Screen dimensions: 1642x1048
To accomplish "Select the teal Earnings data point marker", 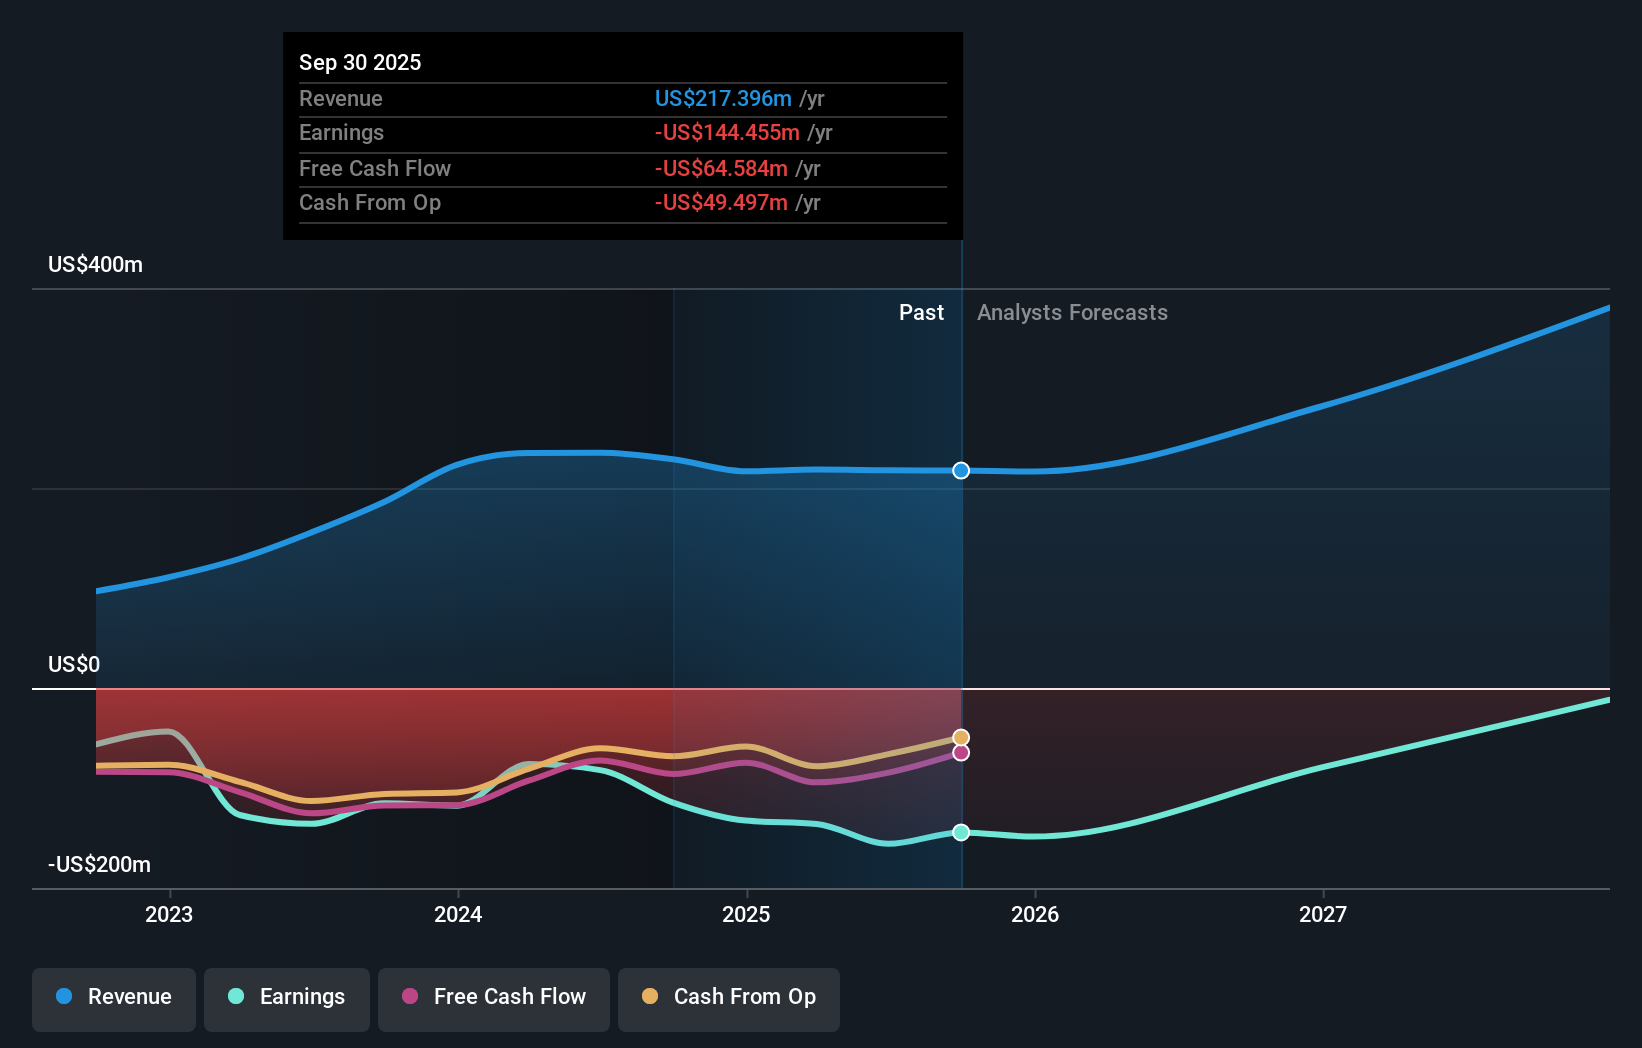I will (960, 832).
